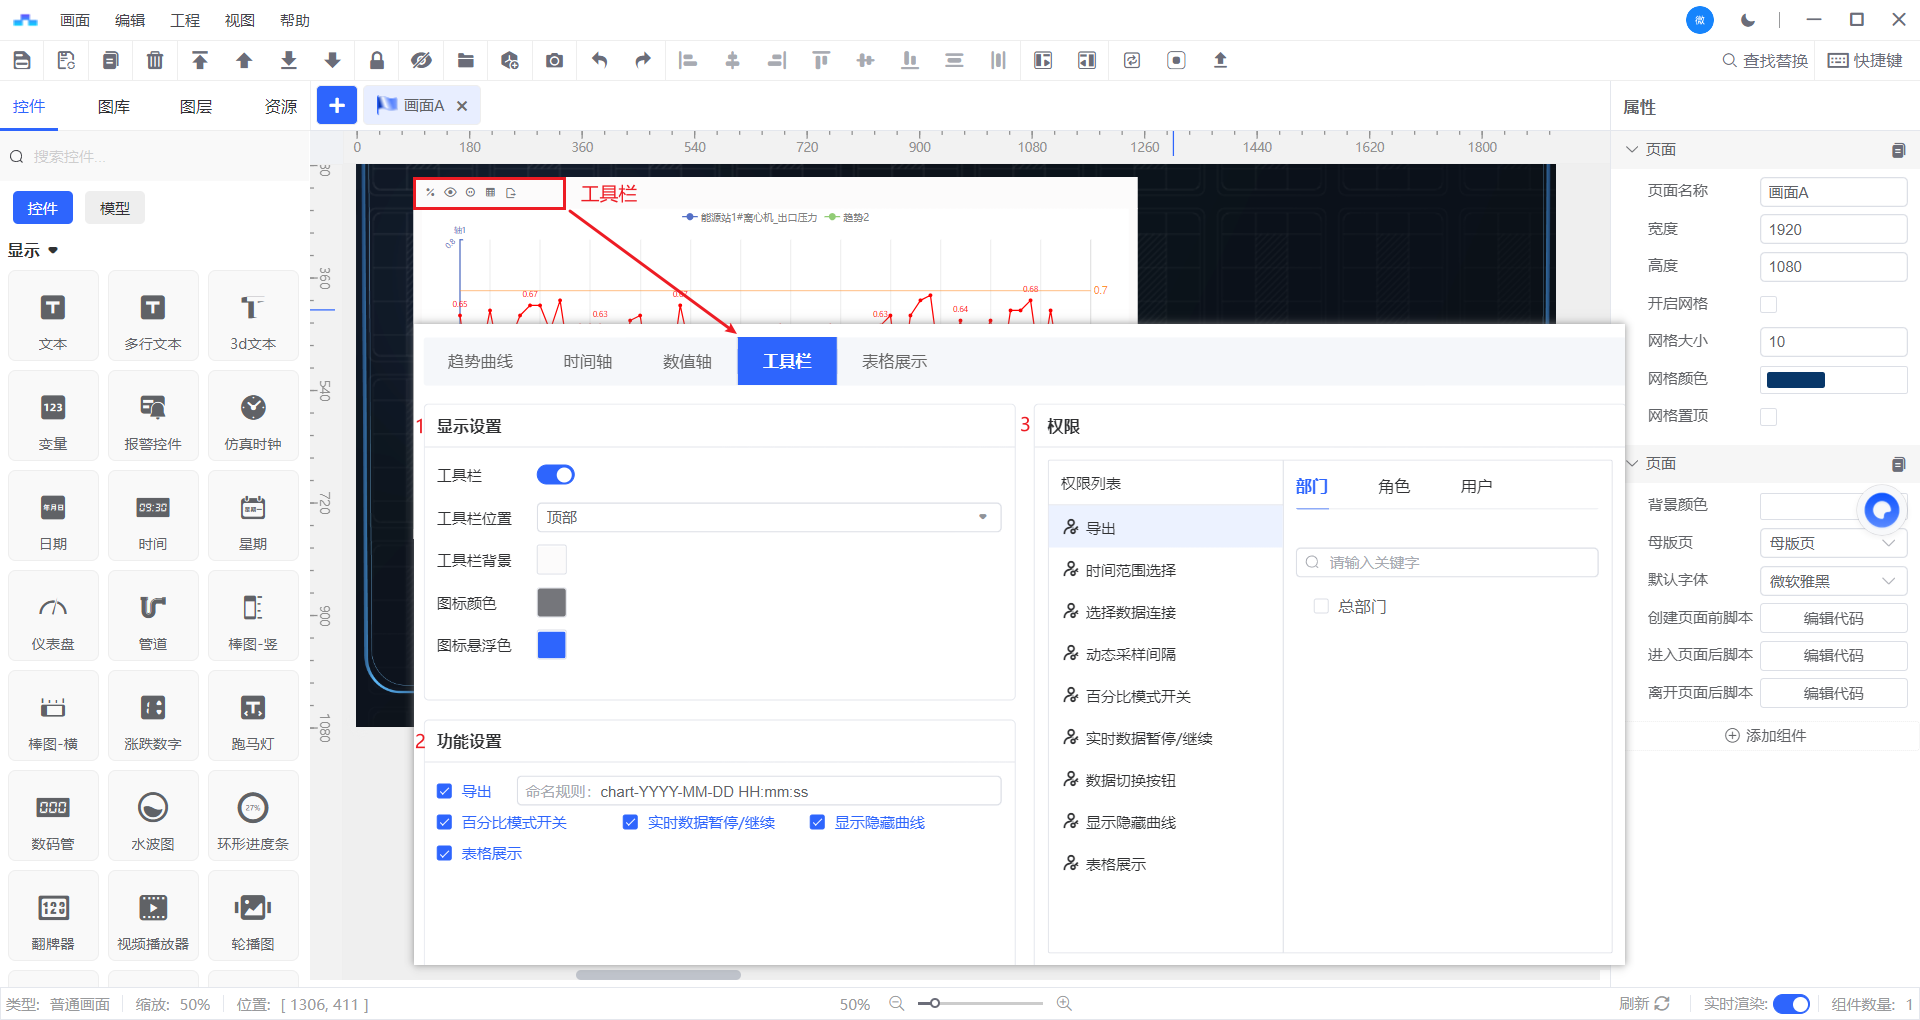
Task: Click the delete trash icon
Action: coord(155,60)
